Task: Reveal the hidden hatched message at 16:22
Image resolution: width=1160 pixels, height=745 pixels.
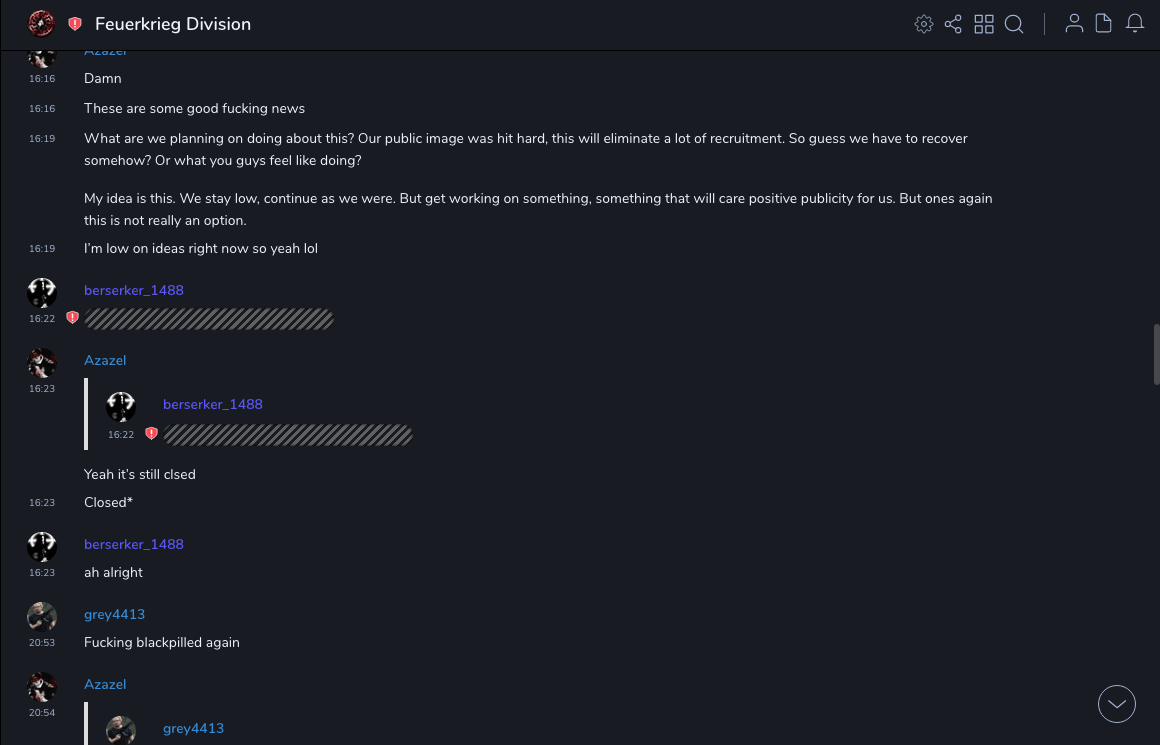Action: point(209,319)
